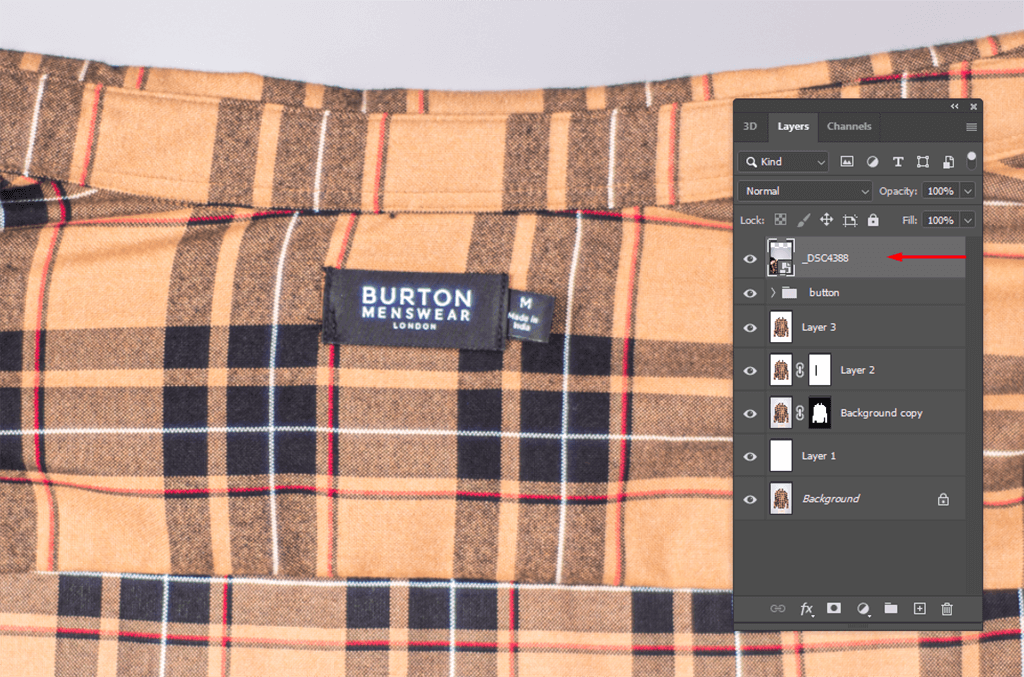Image resolution: width=1024 pixels, height=677 pixels.
Task: Create a new layer
Action: click(x=920, y=608)
